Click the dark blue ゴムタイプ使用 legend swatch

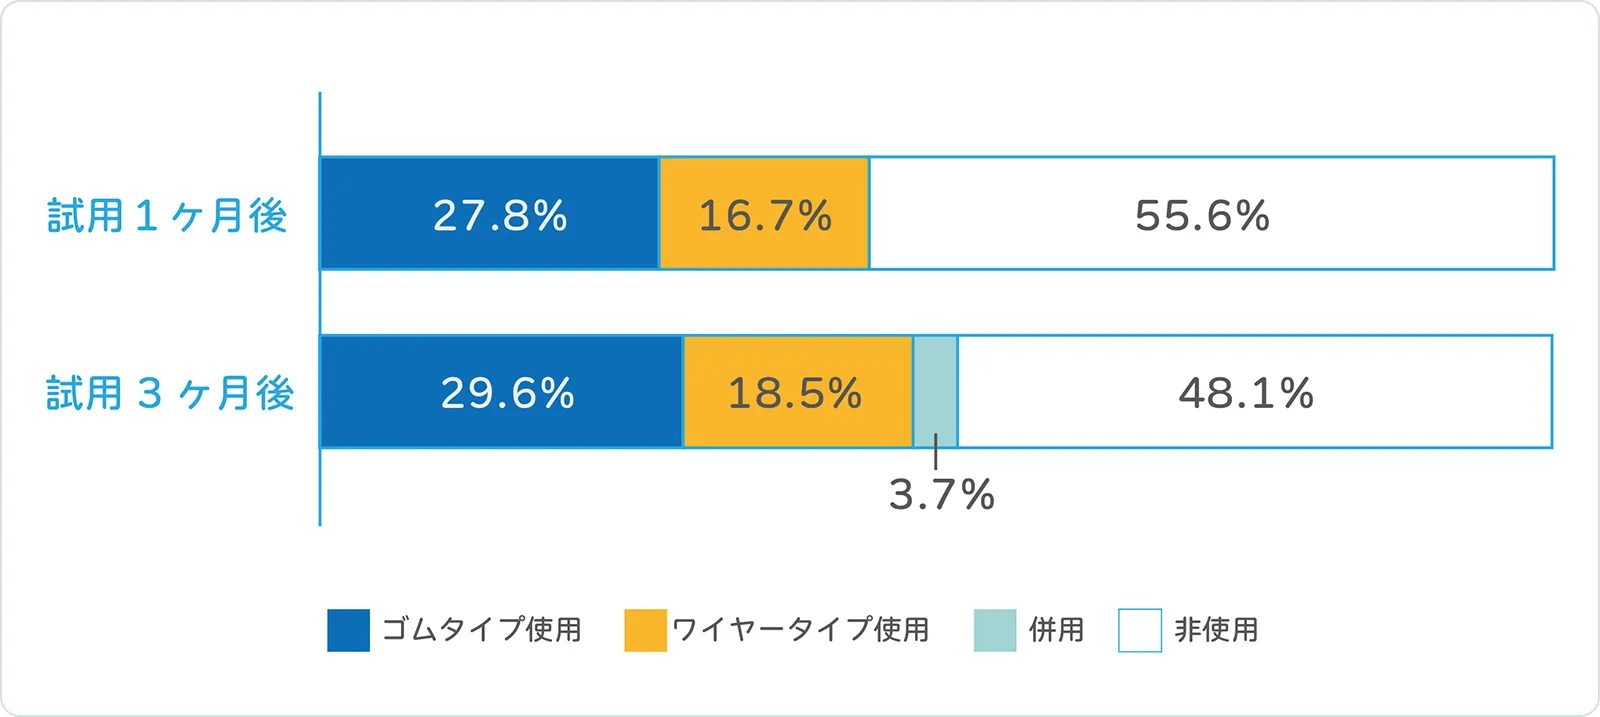(348, 630)
